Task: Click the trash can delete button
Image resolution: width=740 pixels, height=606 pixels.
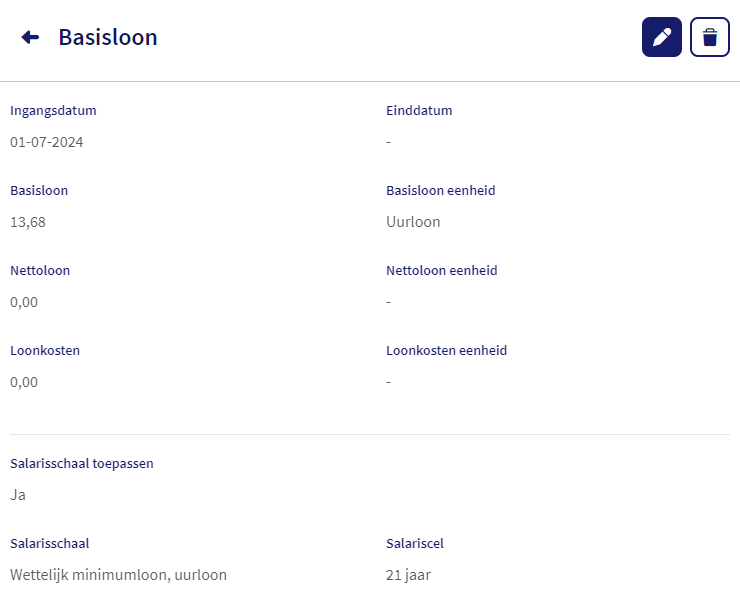Action: pos(709,37)
